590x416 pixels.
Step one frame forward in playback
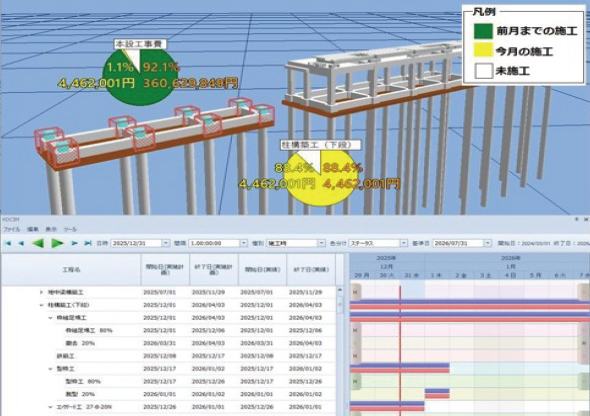coord(75,243)
